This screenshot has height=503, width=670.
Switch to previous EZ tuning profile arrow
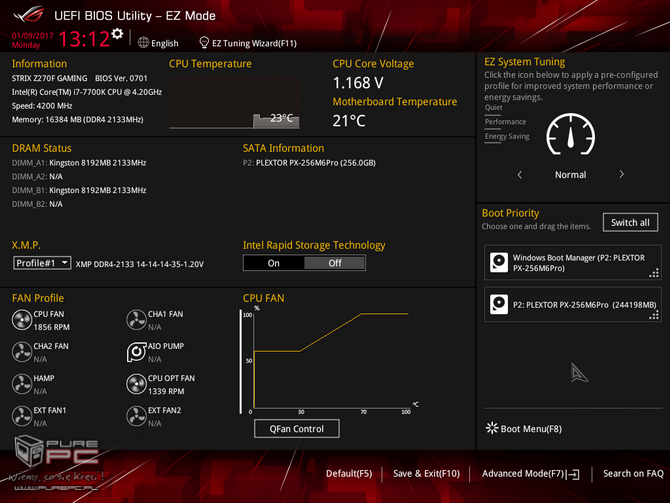[x=520, y=174]
